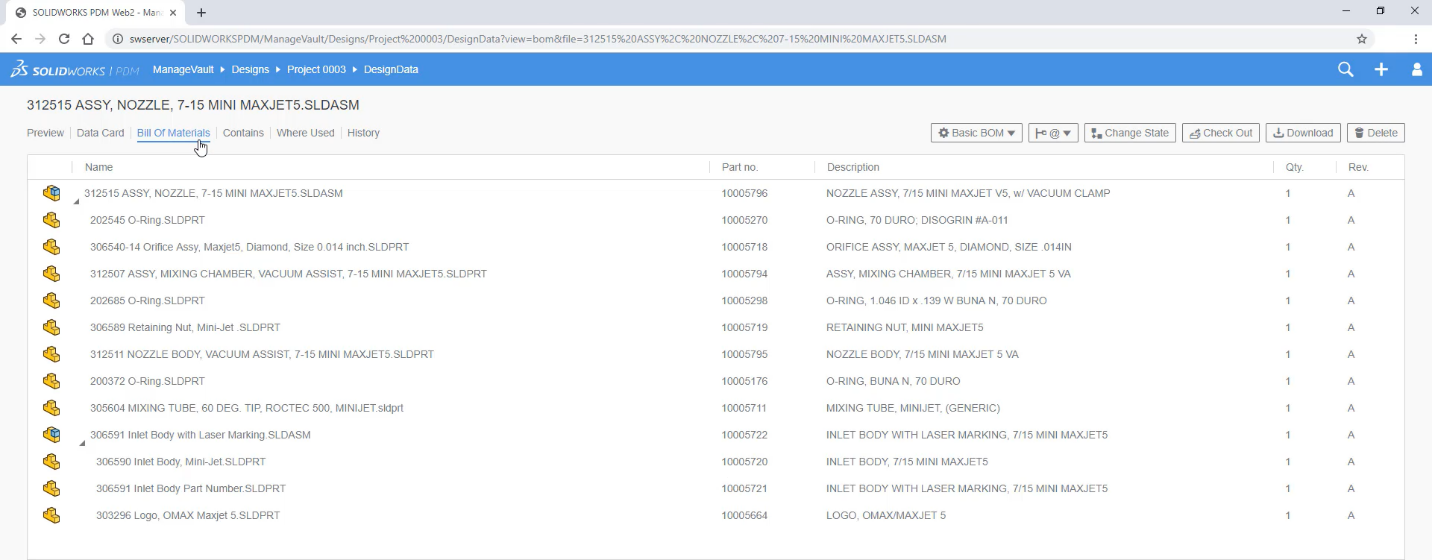This screenshot has height=560, width=1432.
Task: Reload the page in browser
Action: 64,39
